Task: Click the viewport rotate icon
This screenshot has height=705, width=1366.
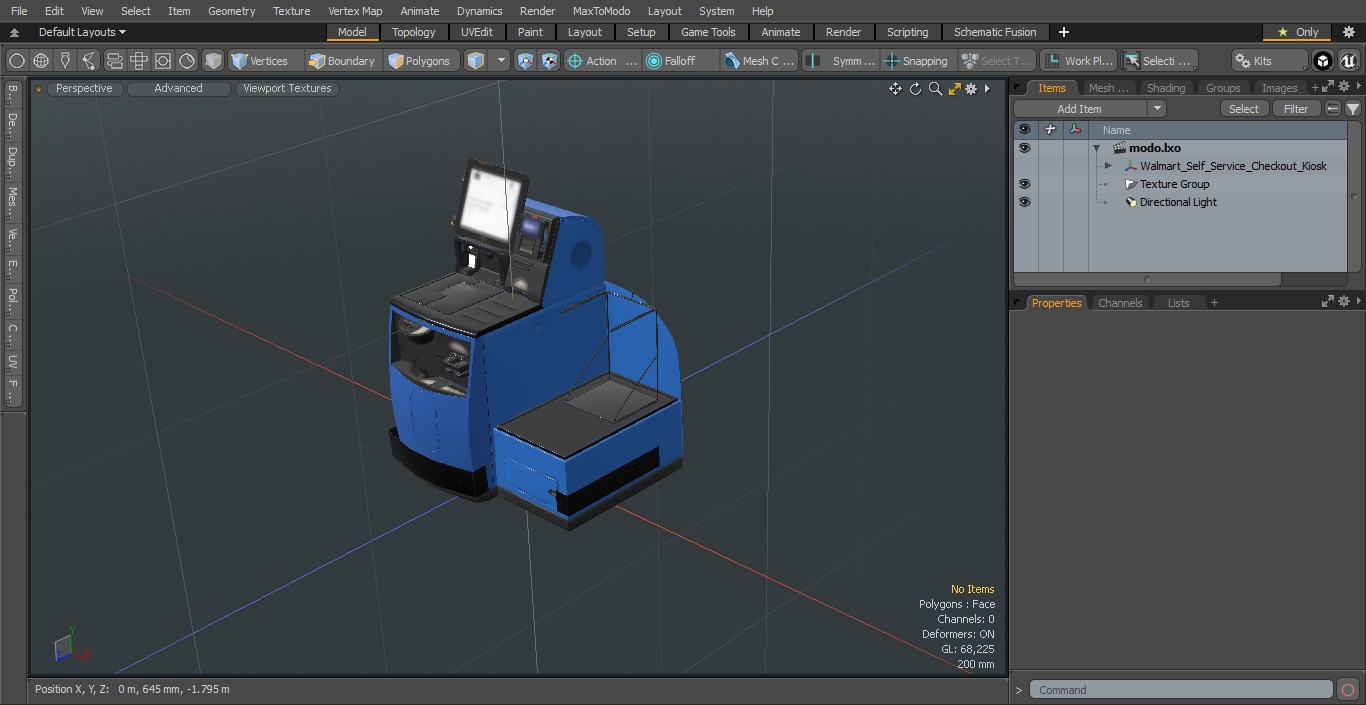Action: coord(915,89)
